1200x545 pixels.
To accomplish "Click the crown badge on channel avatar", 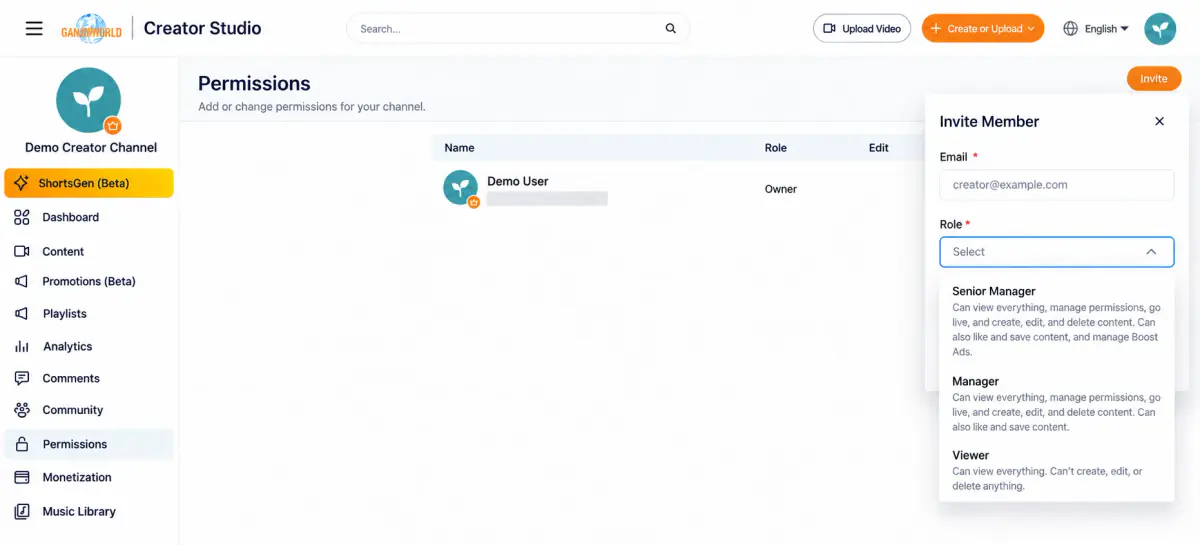I will pyautogui.click(x=113, y=126).
